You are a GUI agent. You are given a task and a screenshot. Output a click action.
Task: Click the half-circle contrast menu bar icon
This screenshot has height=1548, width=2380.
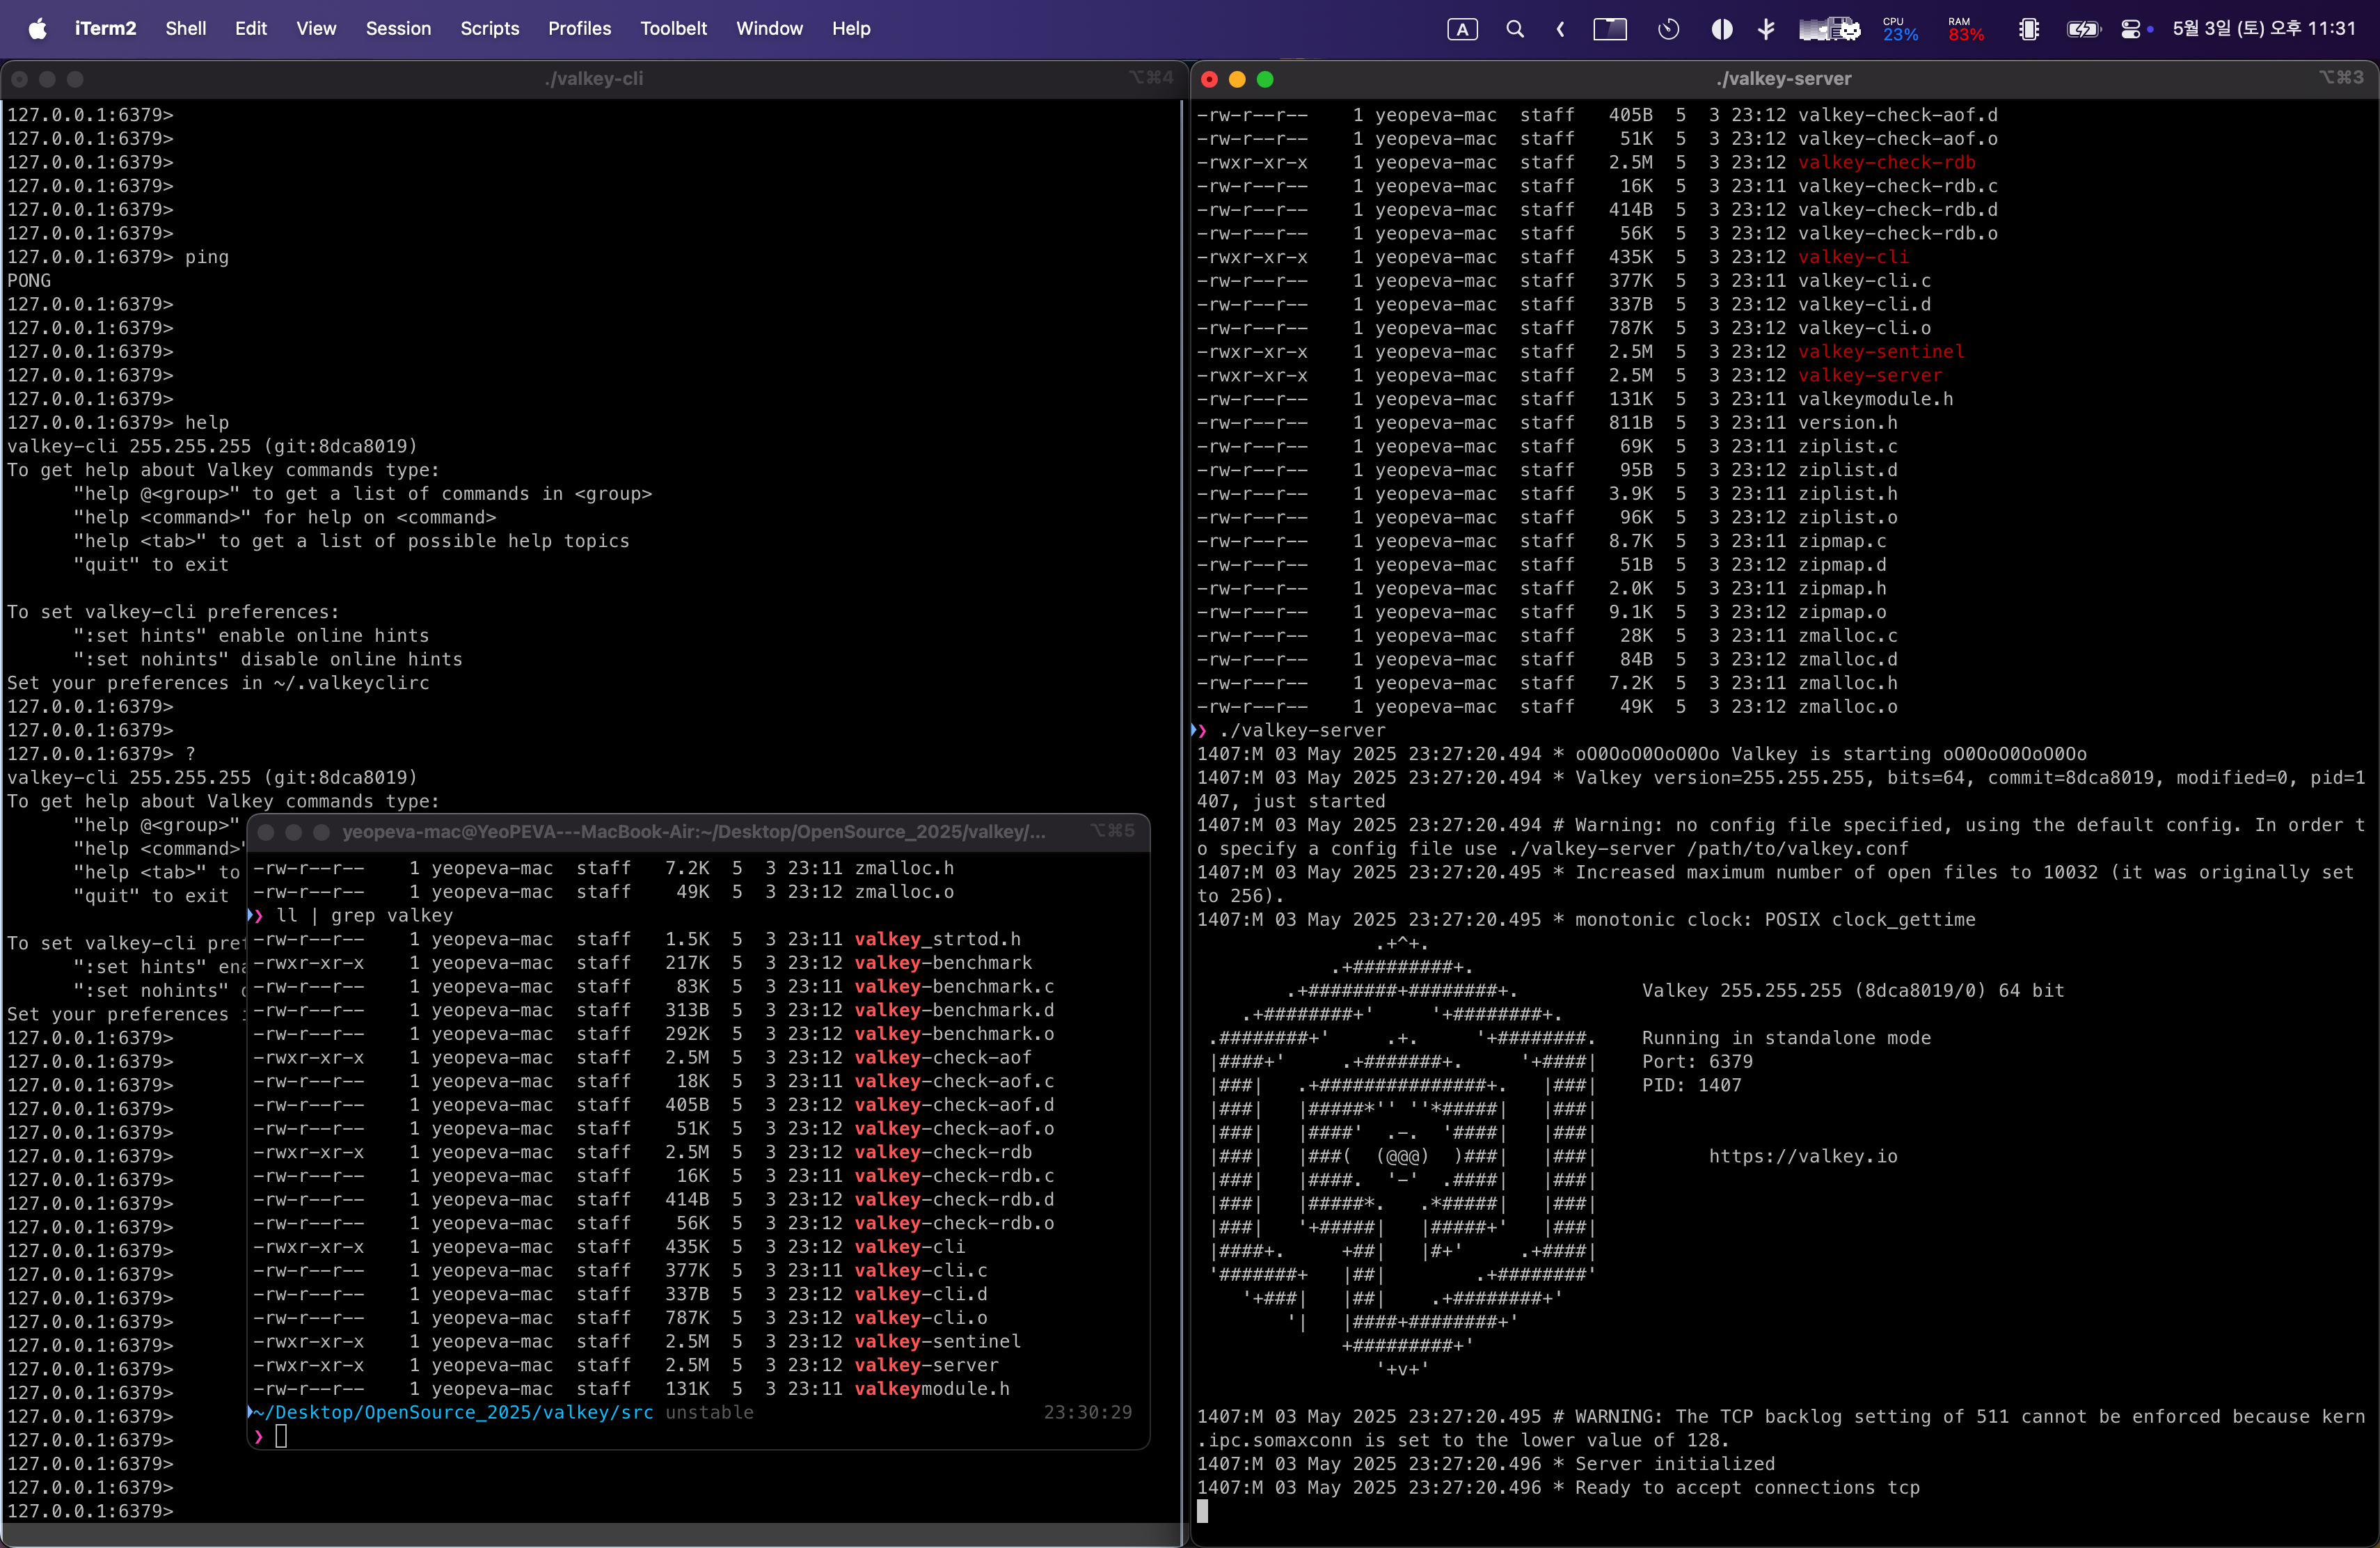point(1721,29)
